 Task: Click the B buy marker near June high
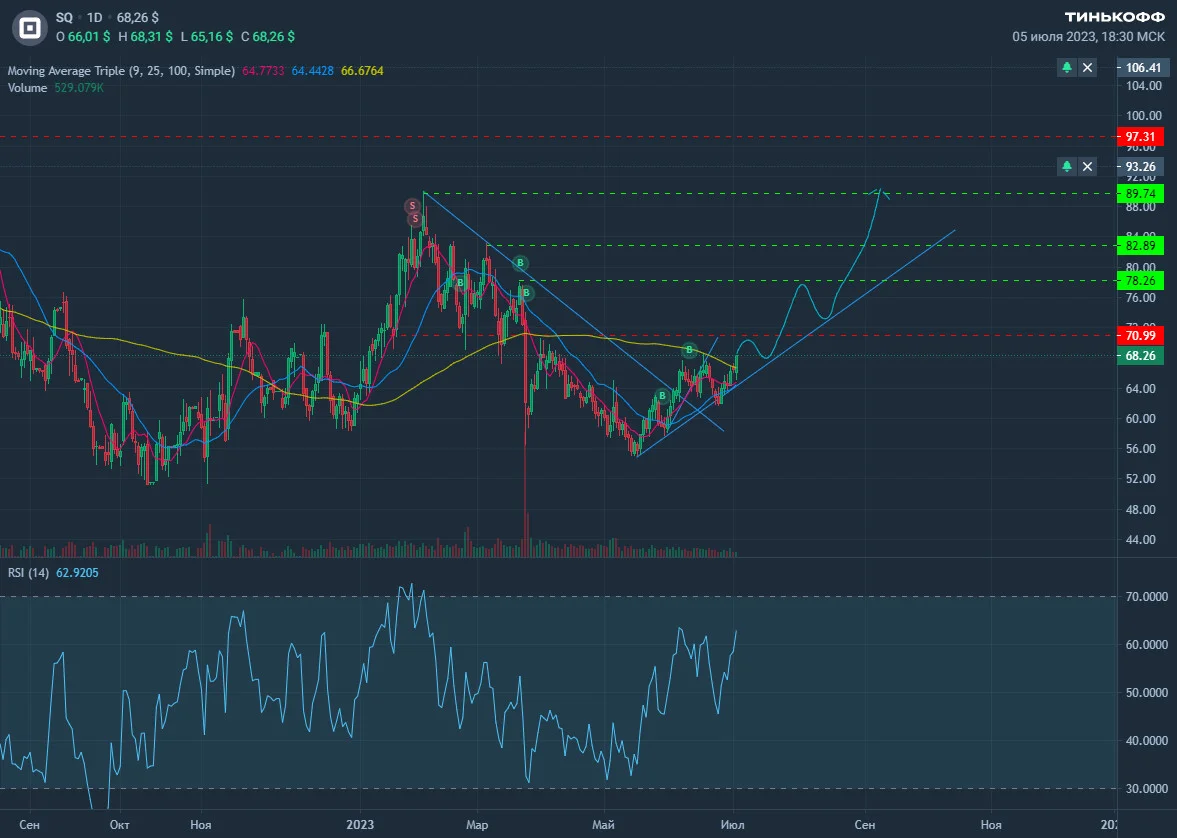(x=689, y=350)
